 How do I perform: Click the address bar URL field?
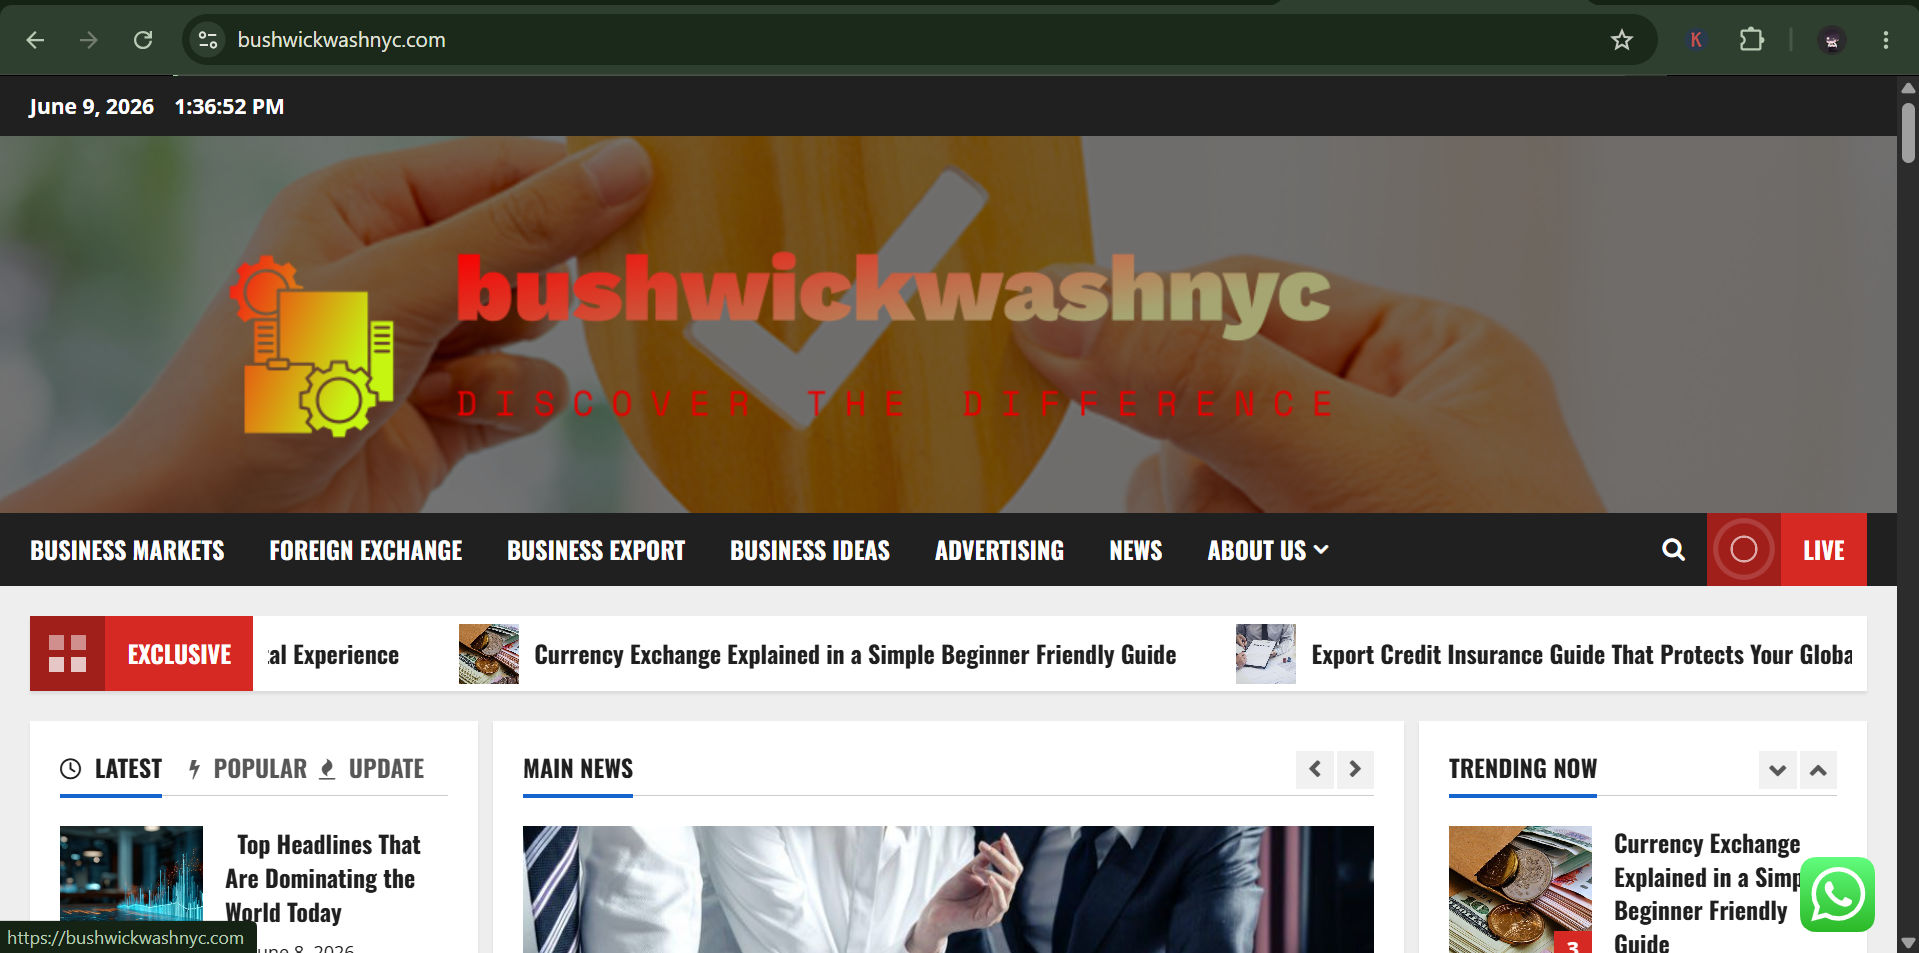point(900,40)
